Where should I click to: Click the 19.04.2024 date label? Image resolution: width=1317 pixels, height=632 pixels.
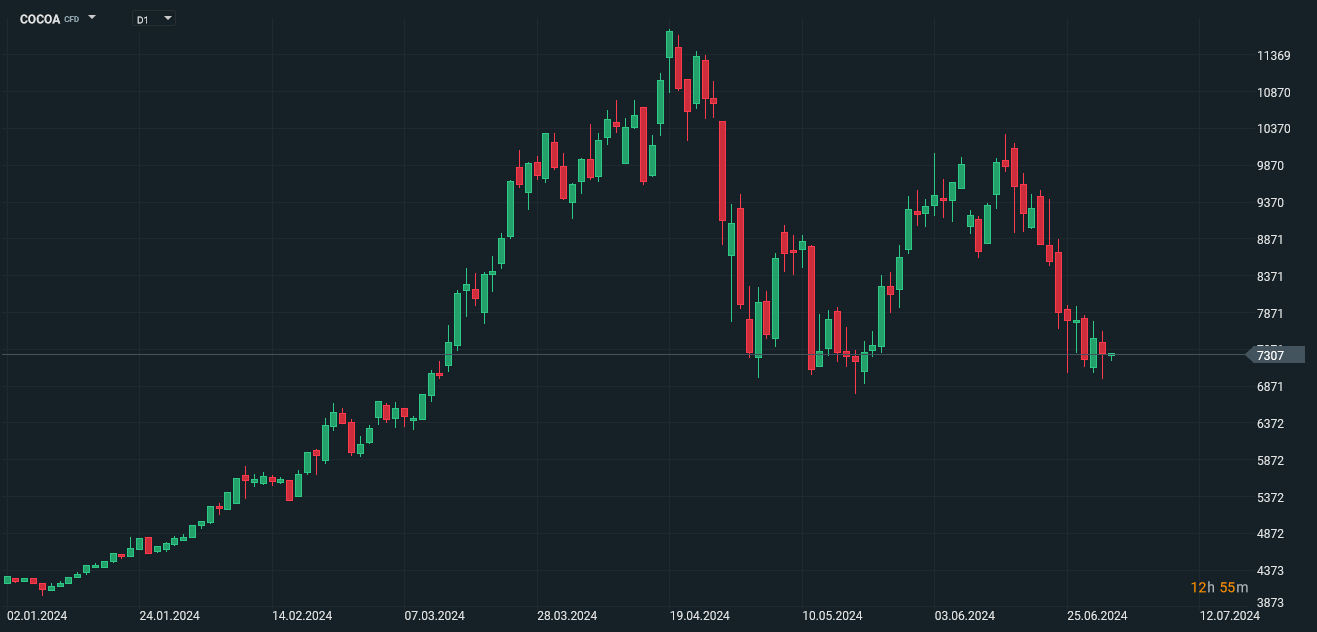point(700,616)
